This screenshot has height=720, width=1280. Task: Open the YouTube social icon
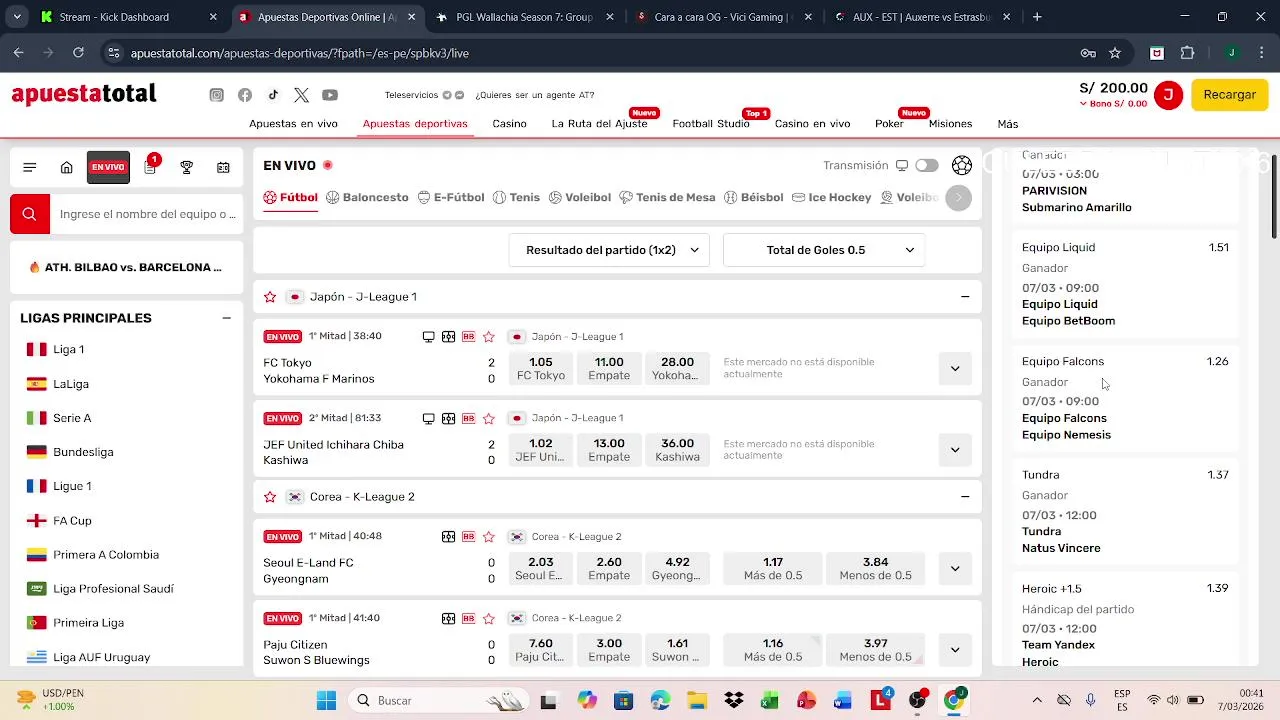[x=330, y=95]
